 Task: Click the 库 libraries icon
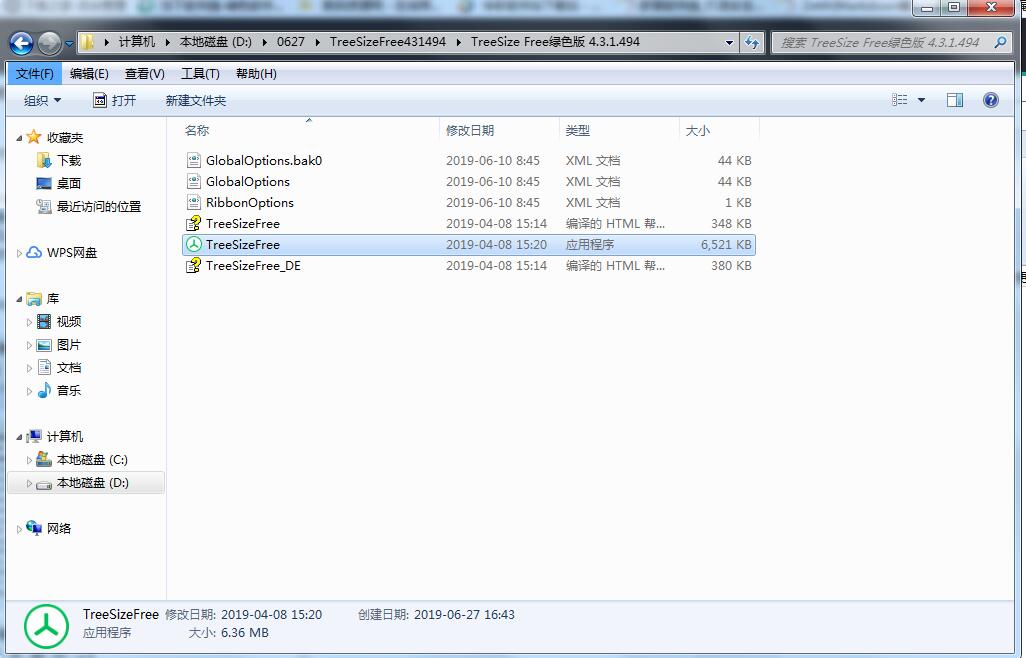coord(34,298)
